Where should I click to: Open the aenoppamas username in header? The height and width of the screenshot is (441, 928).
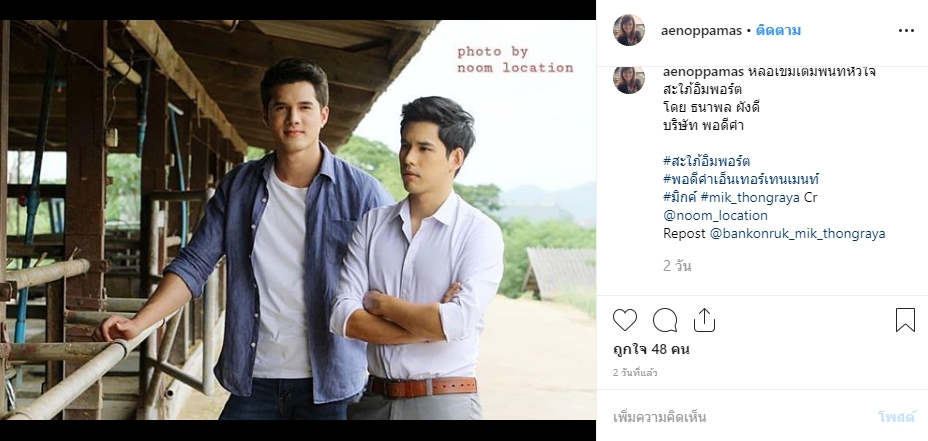point(701,31)
